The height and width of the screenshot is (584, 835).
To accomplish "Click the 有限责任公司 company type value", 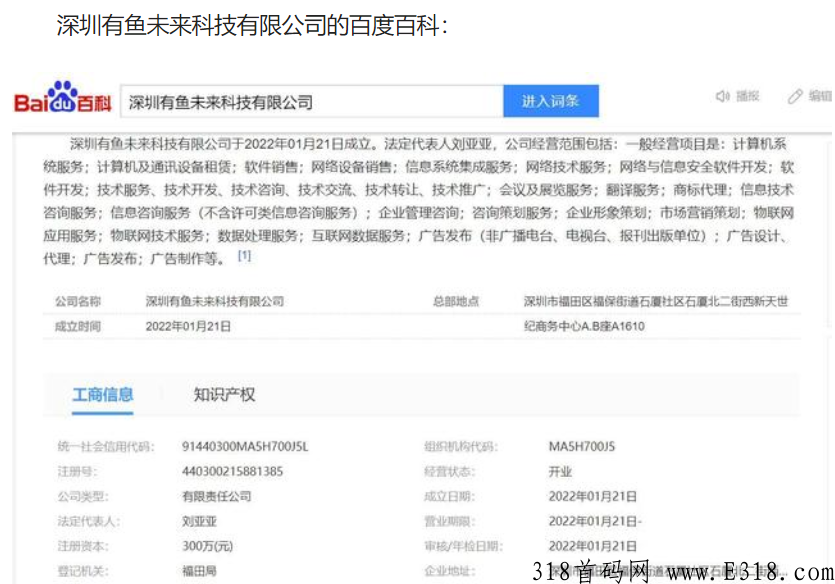I will tap(216, 496).
